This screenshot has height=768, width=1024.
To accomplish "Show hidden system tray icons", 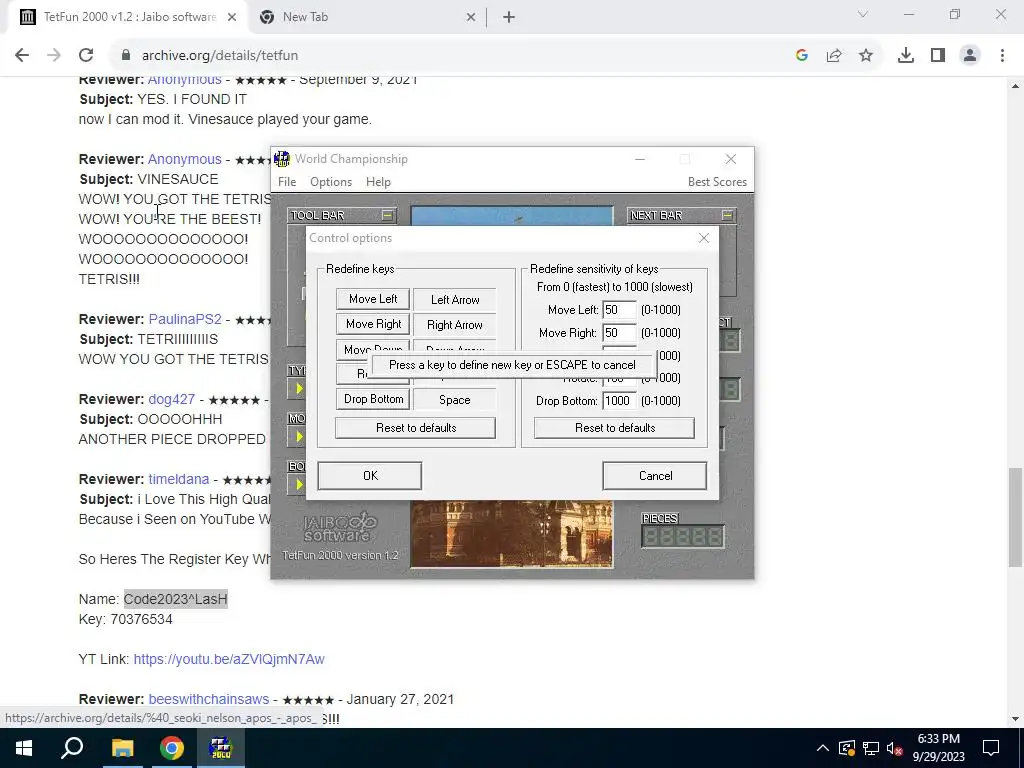I will tap(823, 748).
